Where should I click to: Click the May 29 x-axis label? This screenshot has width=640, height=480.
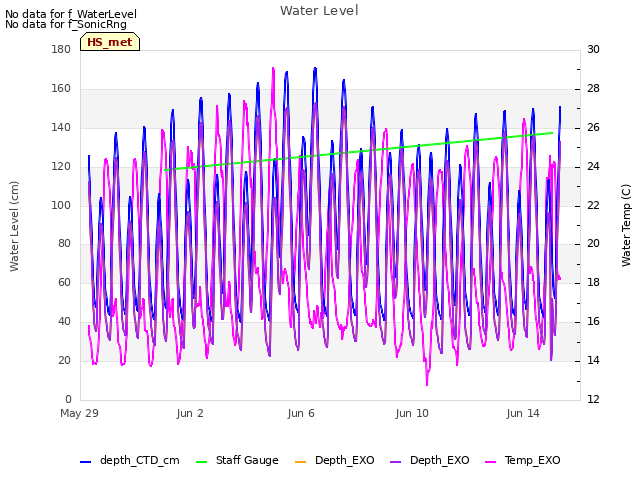(80, 413)
